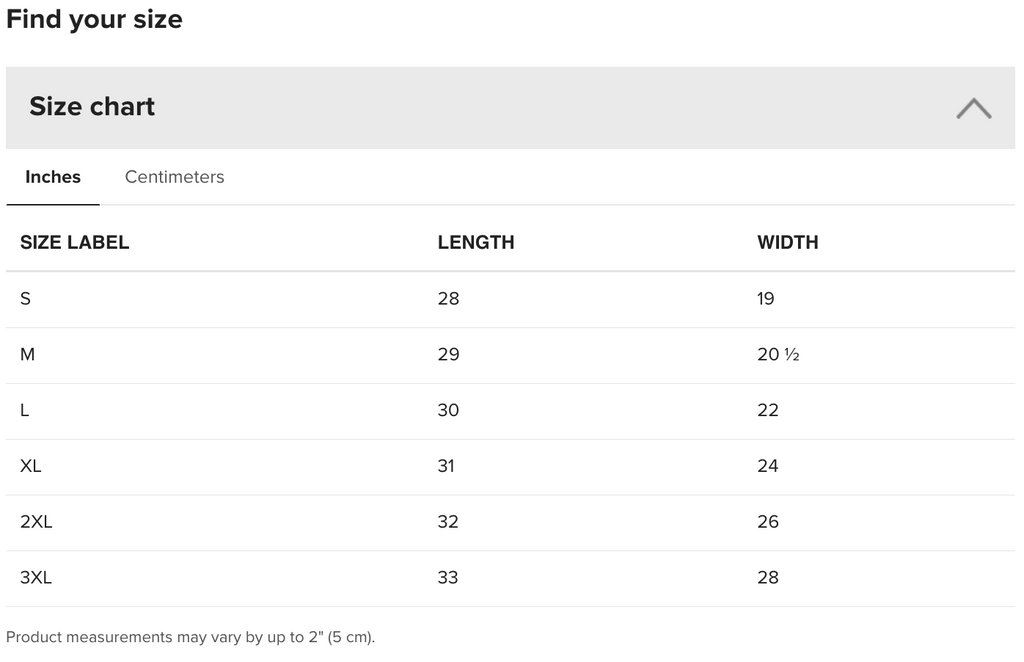Select the S size row label
The width and height of the screenshot is (1024, 662).
25,298
